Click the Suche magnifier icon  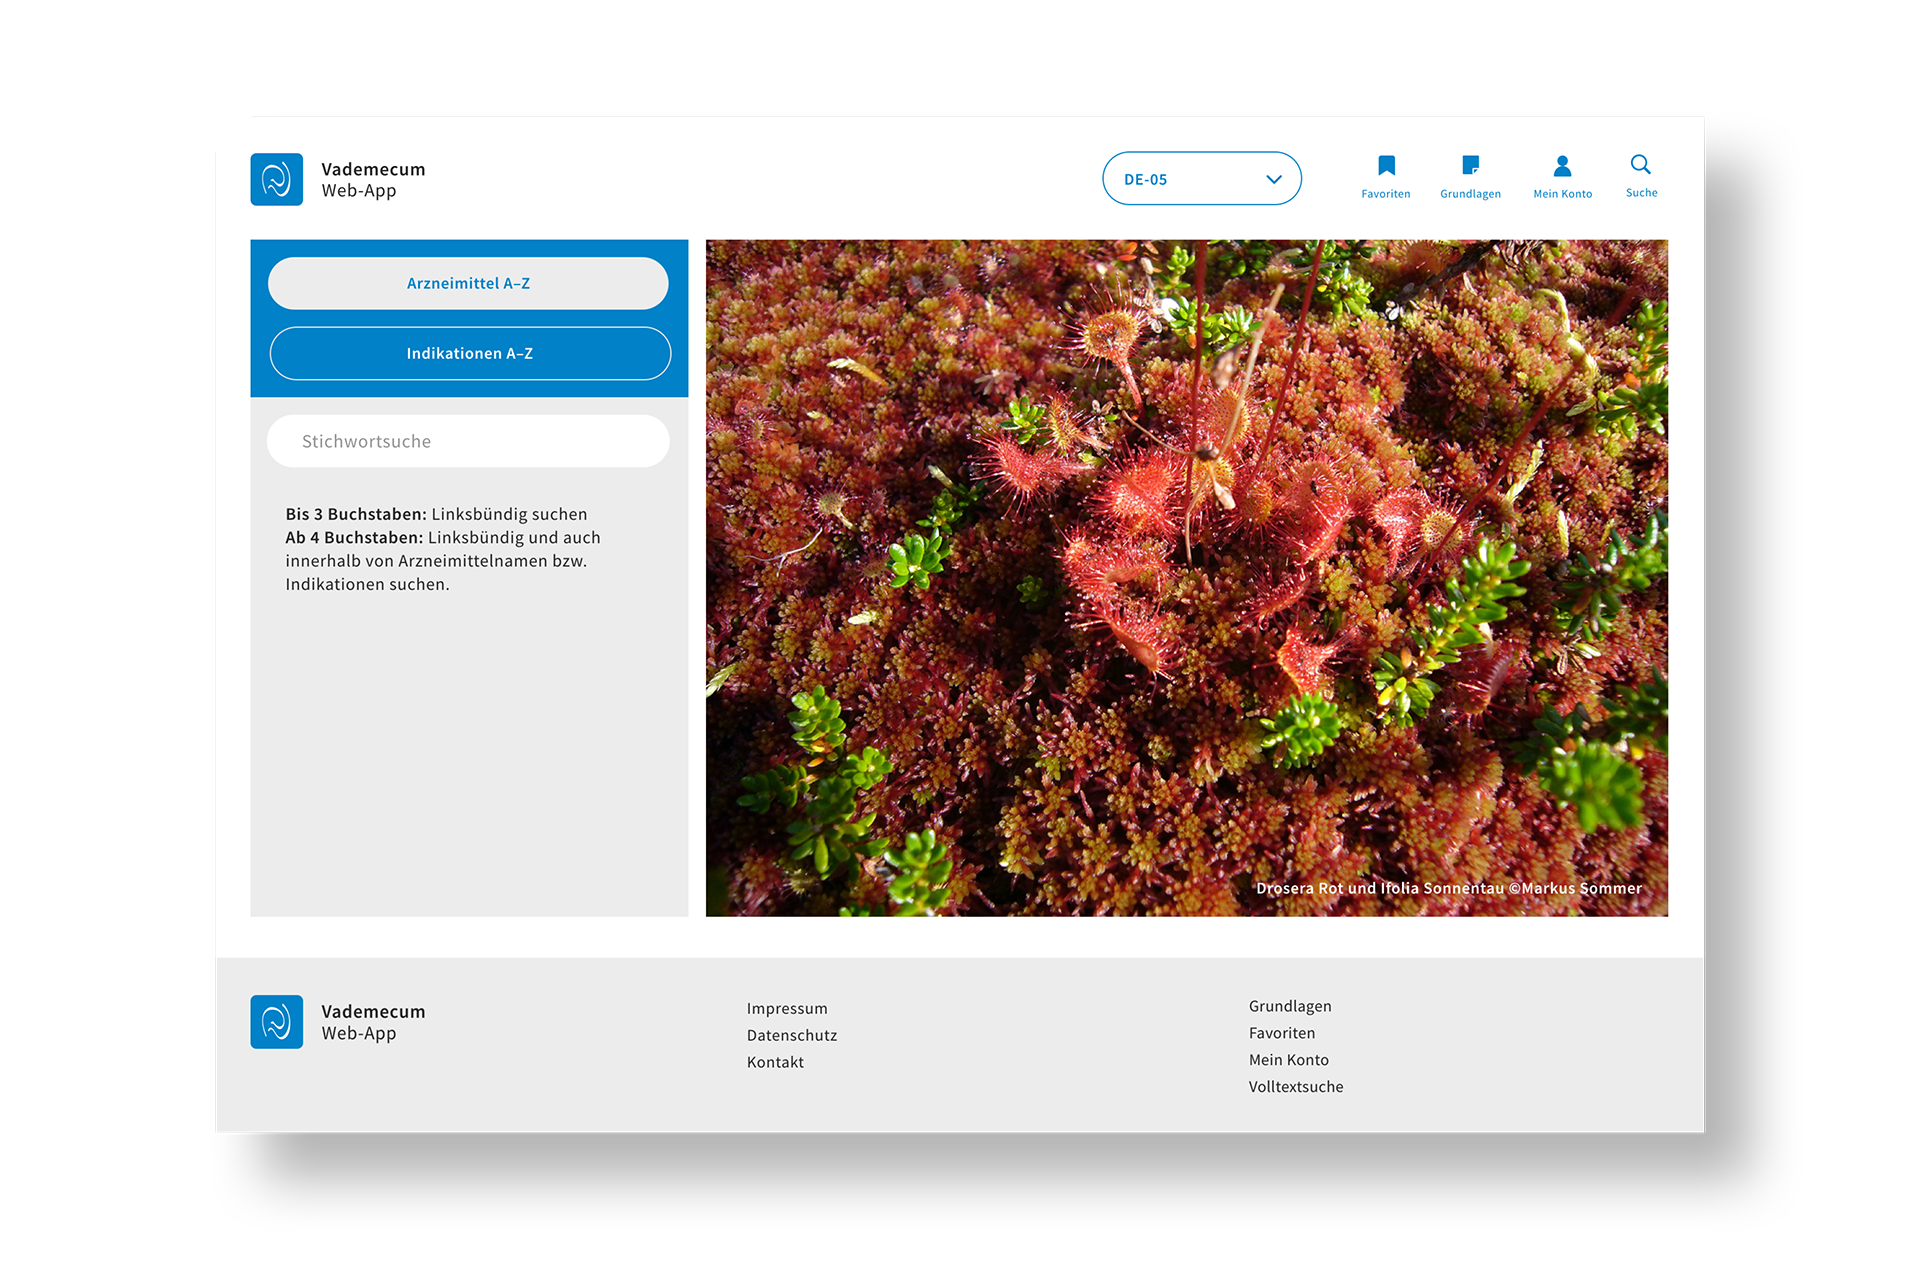point(1640,165)
